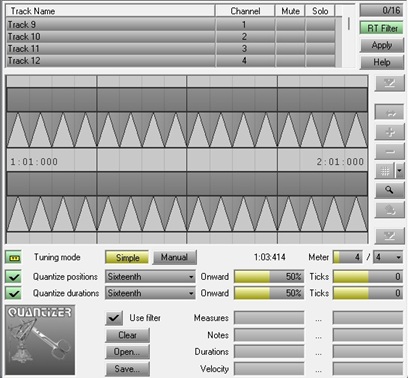Open the Quantize durations Sixteenth dropdown
Image resolution: width=408 pixels, height=378 pixels.
[150, 293]
